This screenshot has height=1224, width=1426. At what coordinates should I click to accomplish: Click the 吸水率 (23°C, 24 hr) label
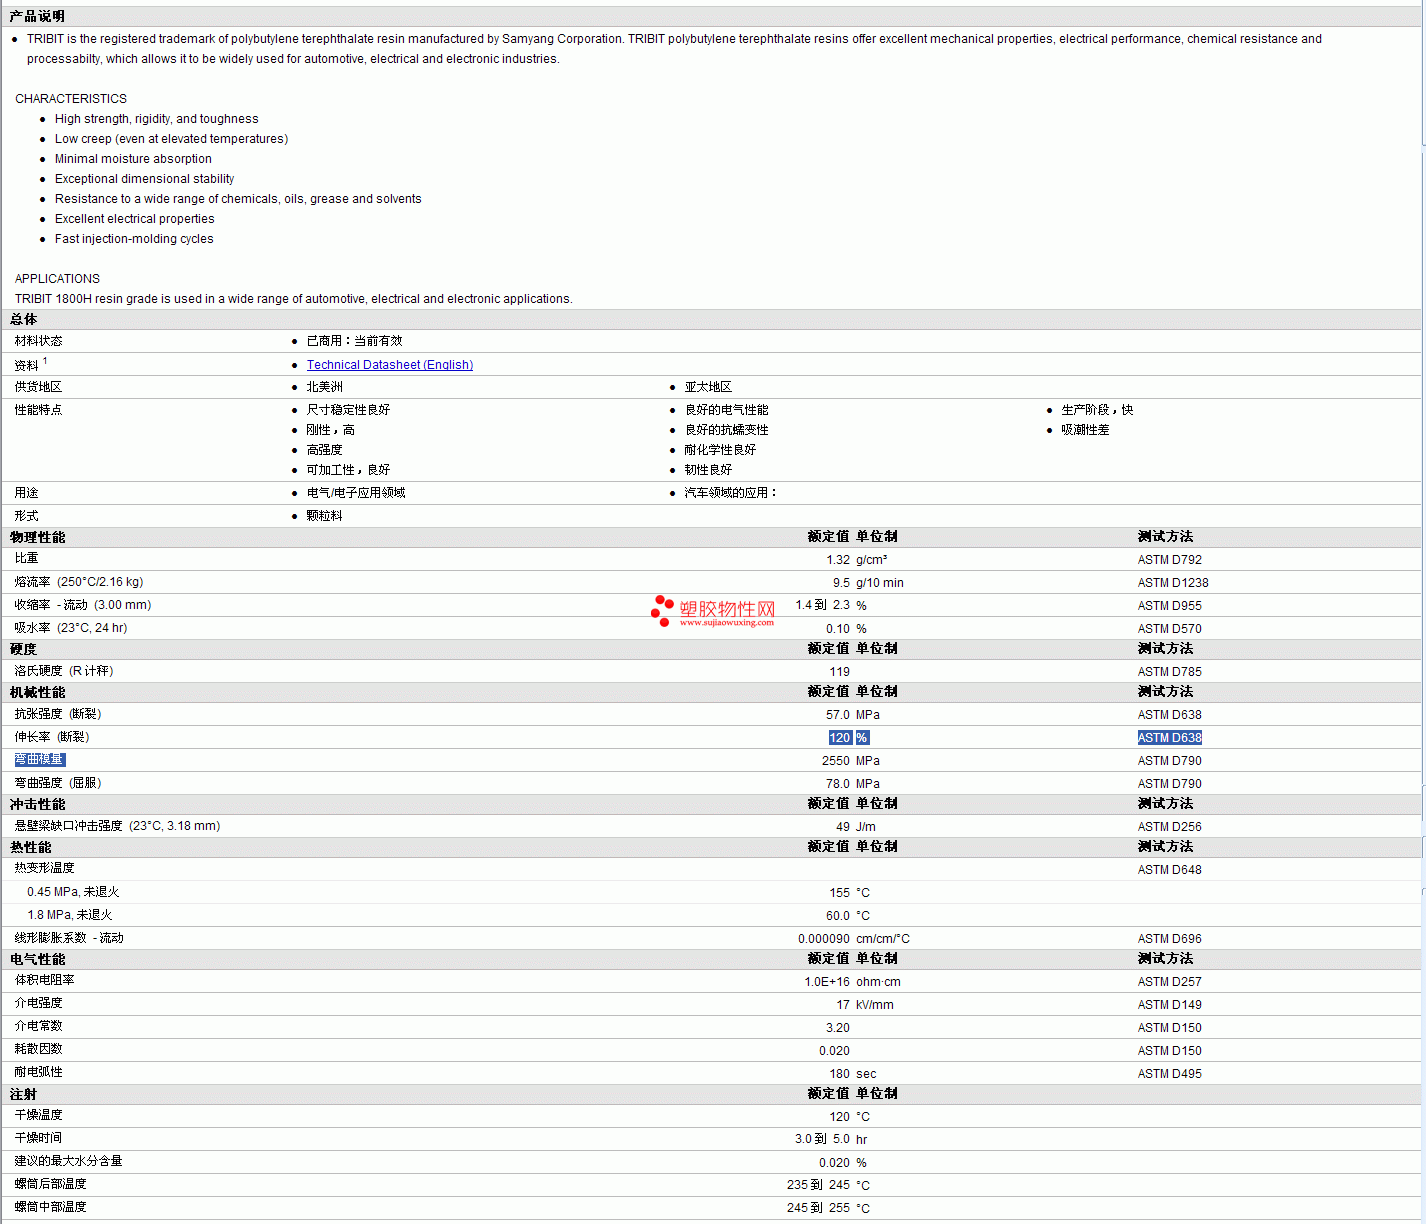[71, 628]
